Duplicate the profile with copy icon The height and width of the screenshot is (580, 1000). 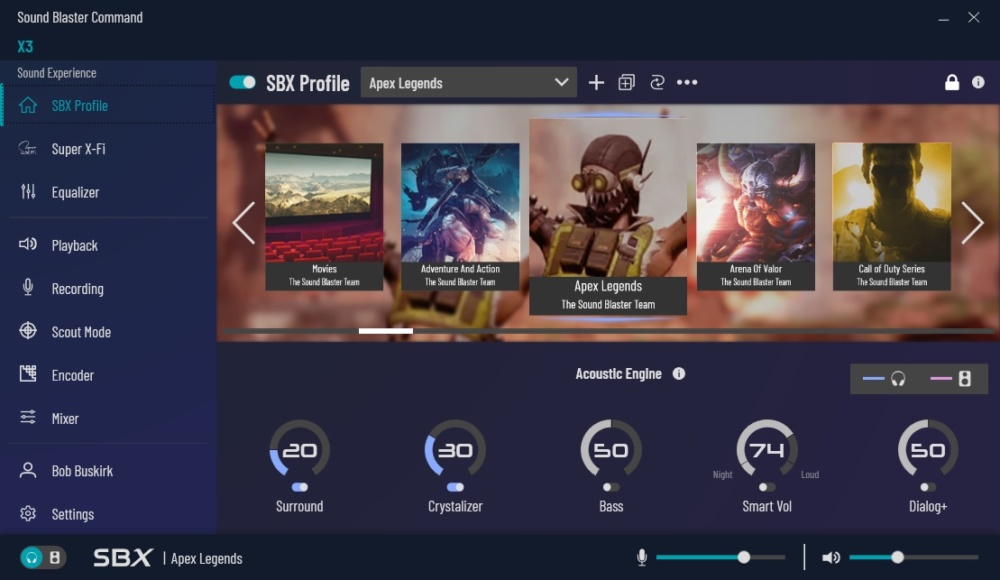(x=626, y=82)
